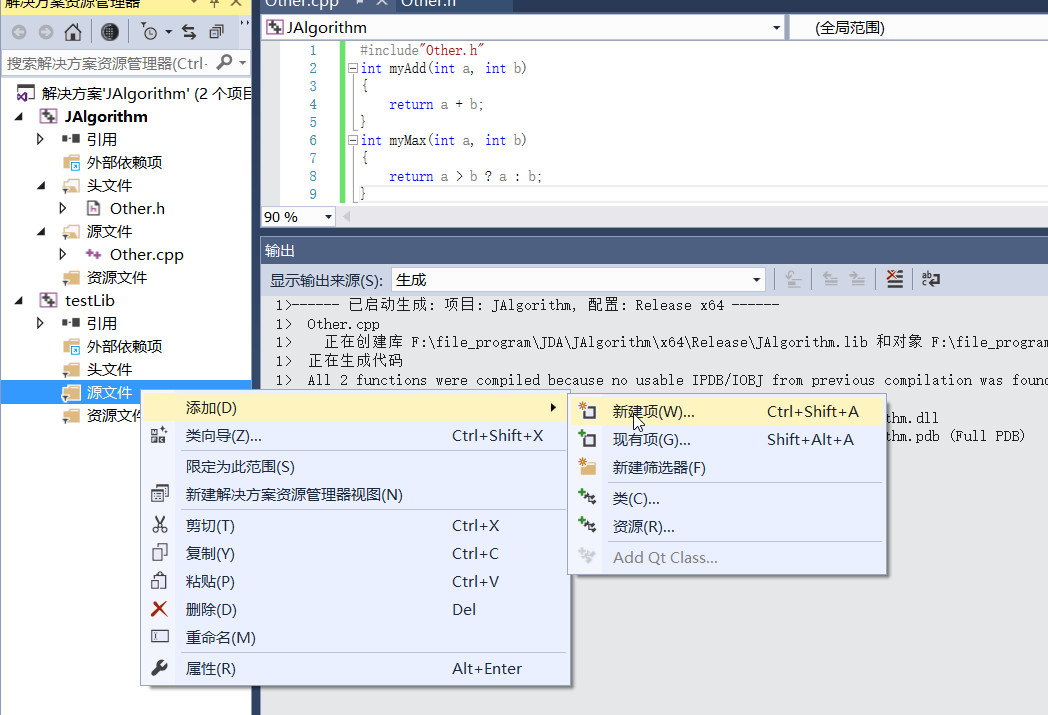Collapse the myAdd function outline box

(x=353, y=68)
